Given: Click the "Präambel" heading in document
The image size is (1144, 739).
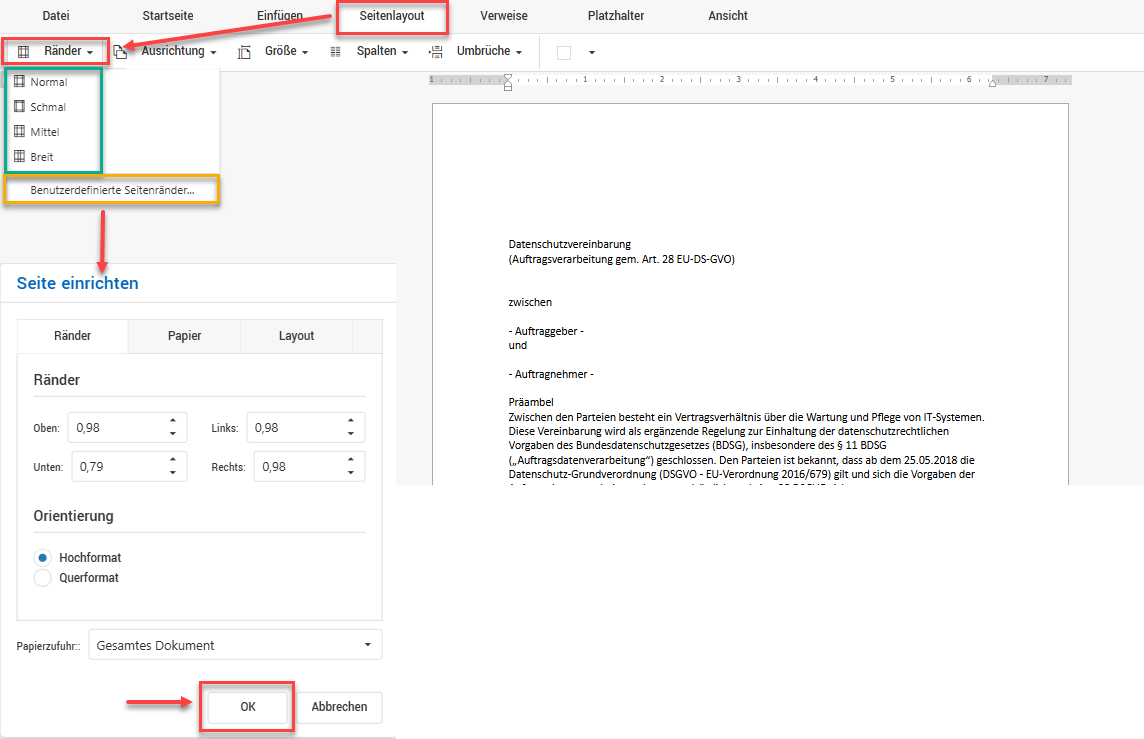Looking at the screenshot, I should point(531,402).
